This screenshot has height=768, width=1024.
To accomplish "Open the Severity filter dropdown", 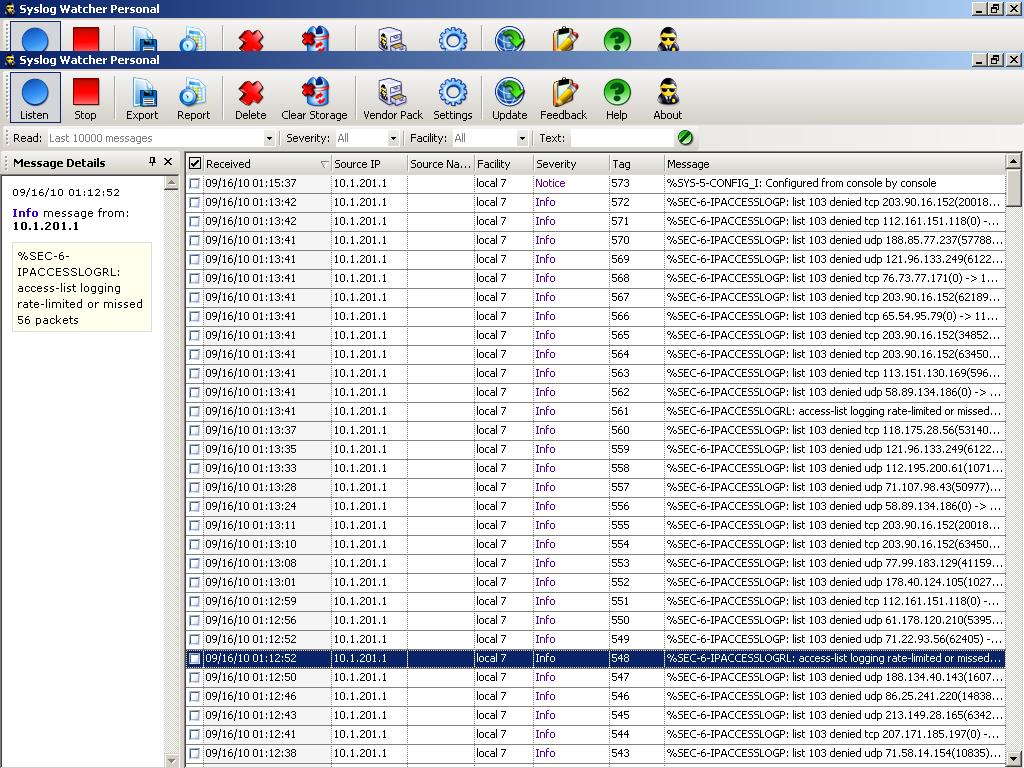I will [393, 138].
